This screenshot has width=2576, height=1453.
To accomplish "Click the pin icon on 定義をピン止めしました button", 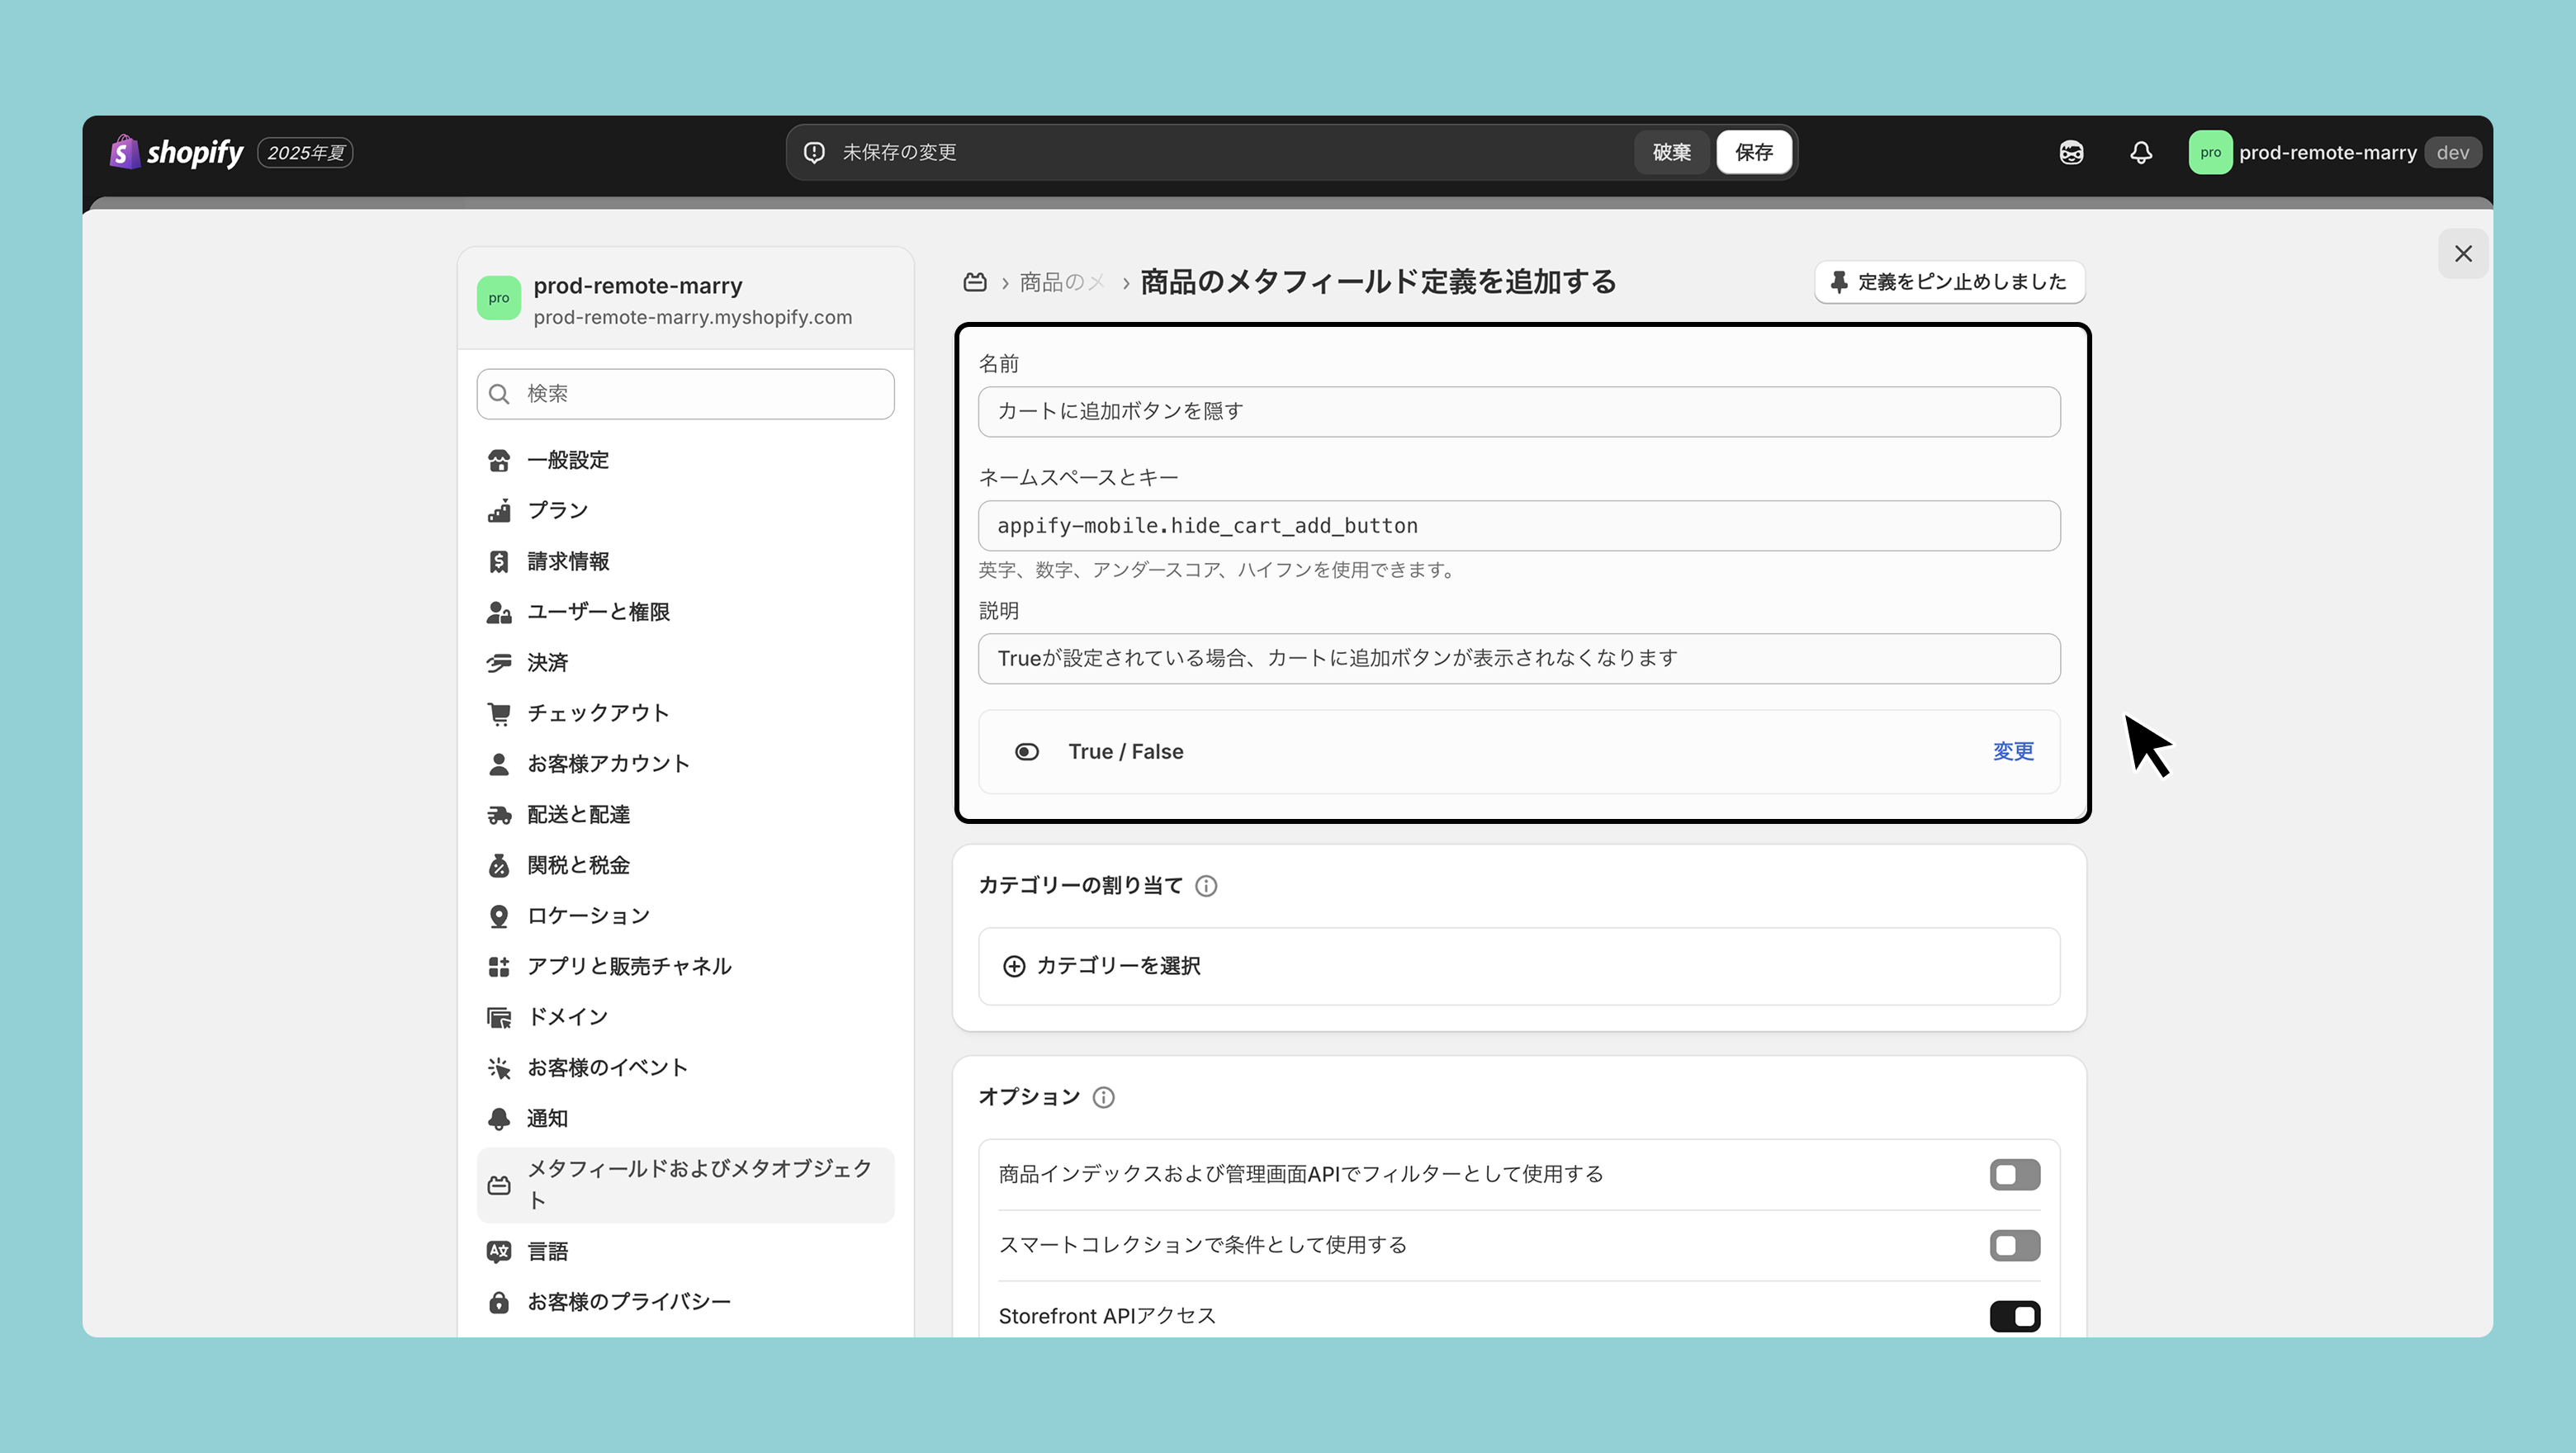I will tap(1838, 282).
